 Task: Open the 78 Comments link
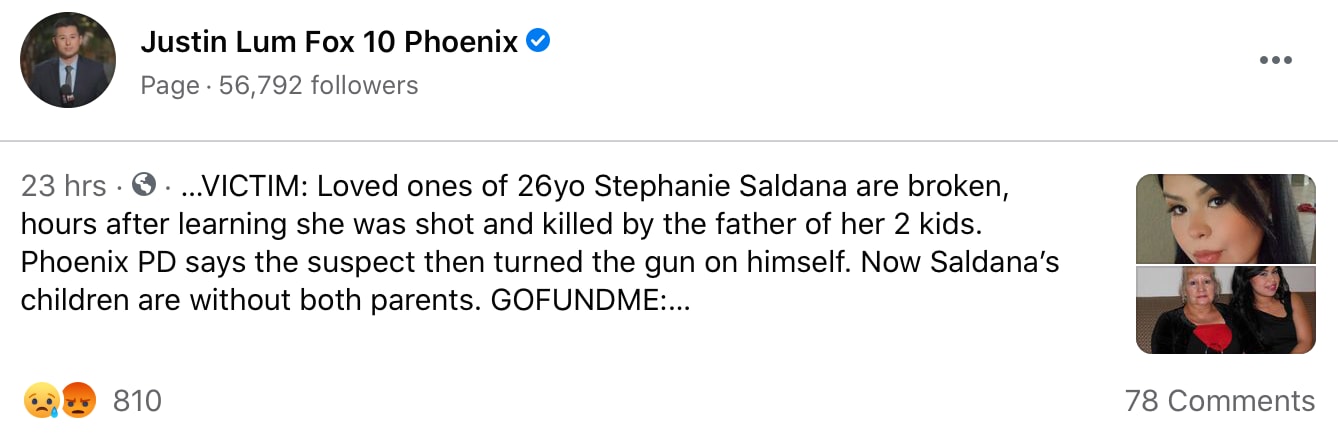(1219, 401)
